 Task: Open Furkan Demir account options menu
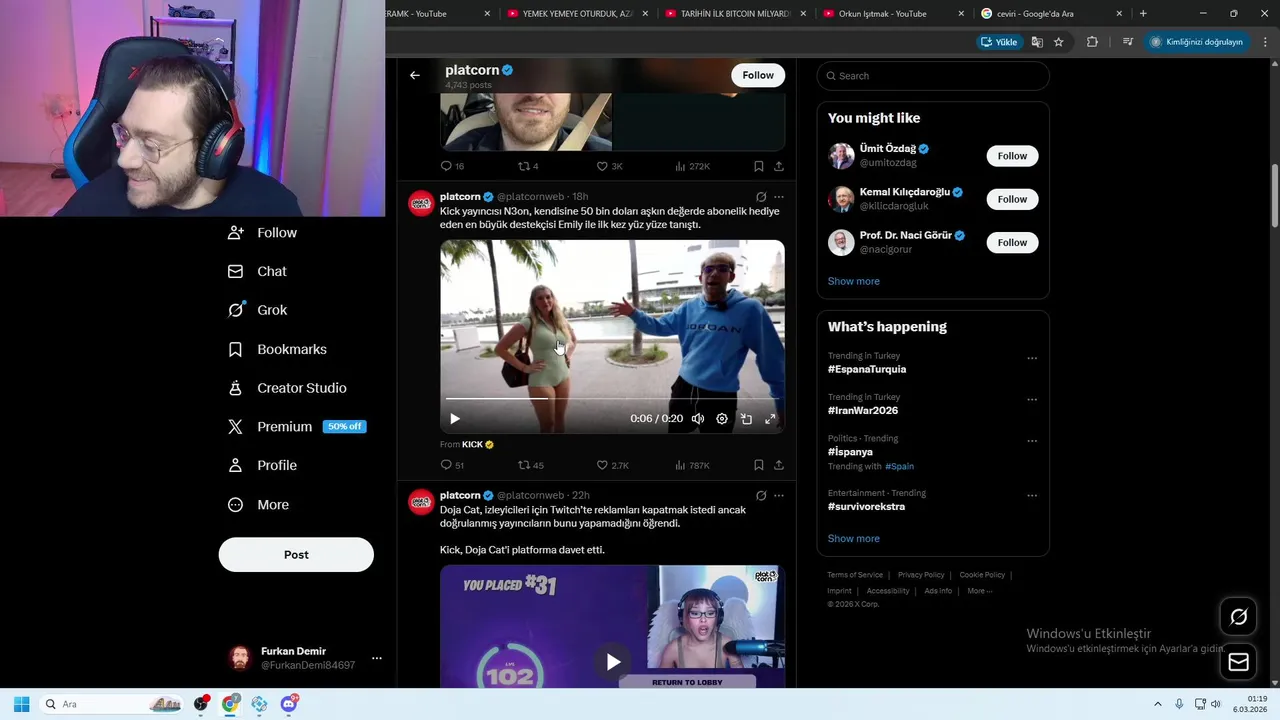tap(376, 658)
